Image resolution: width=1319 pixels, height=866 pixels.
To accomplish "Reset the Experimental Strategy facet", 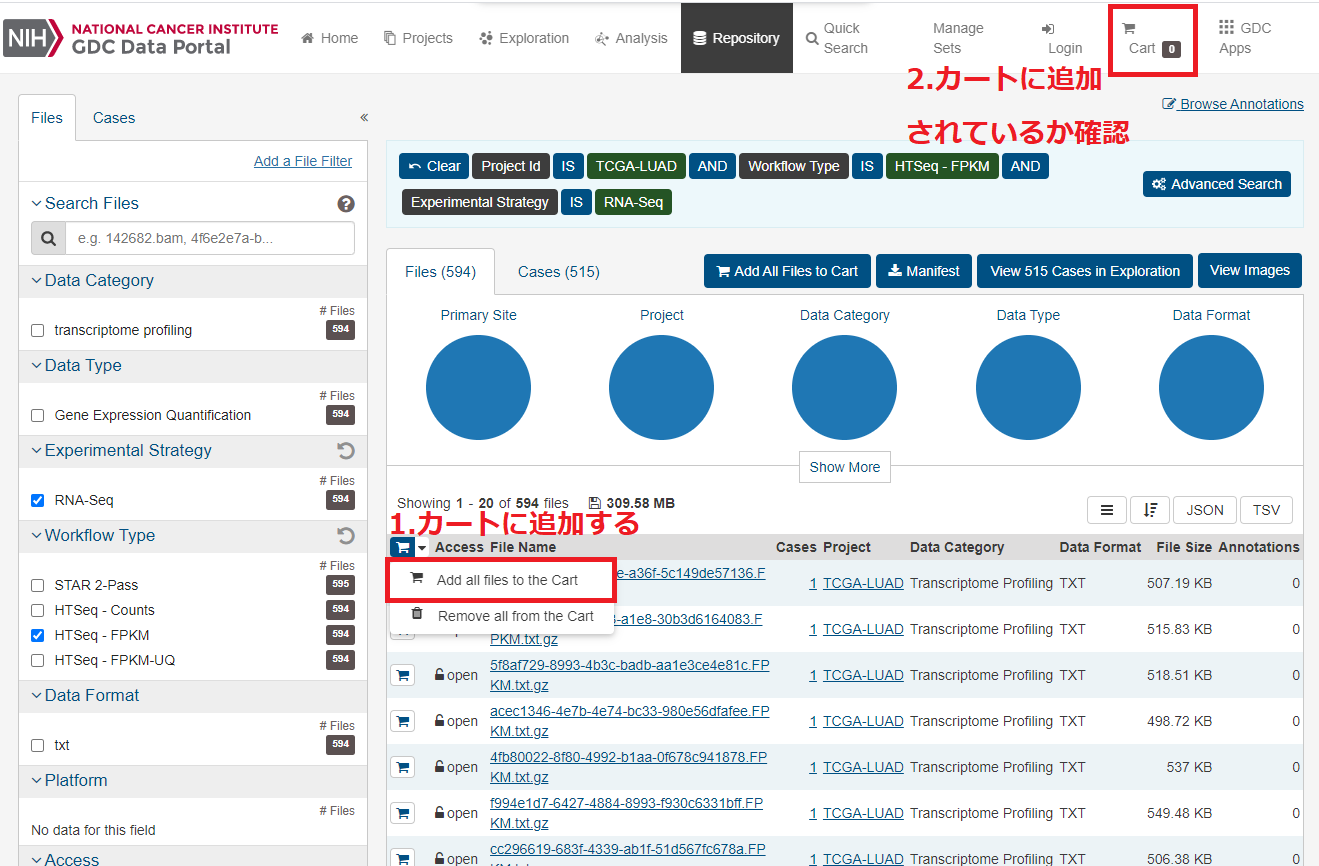I will 346,451.
